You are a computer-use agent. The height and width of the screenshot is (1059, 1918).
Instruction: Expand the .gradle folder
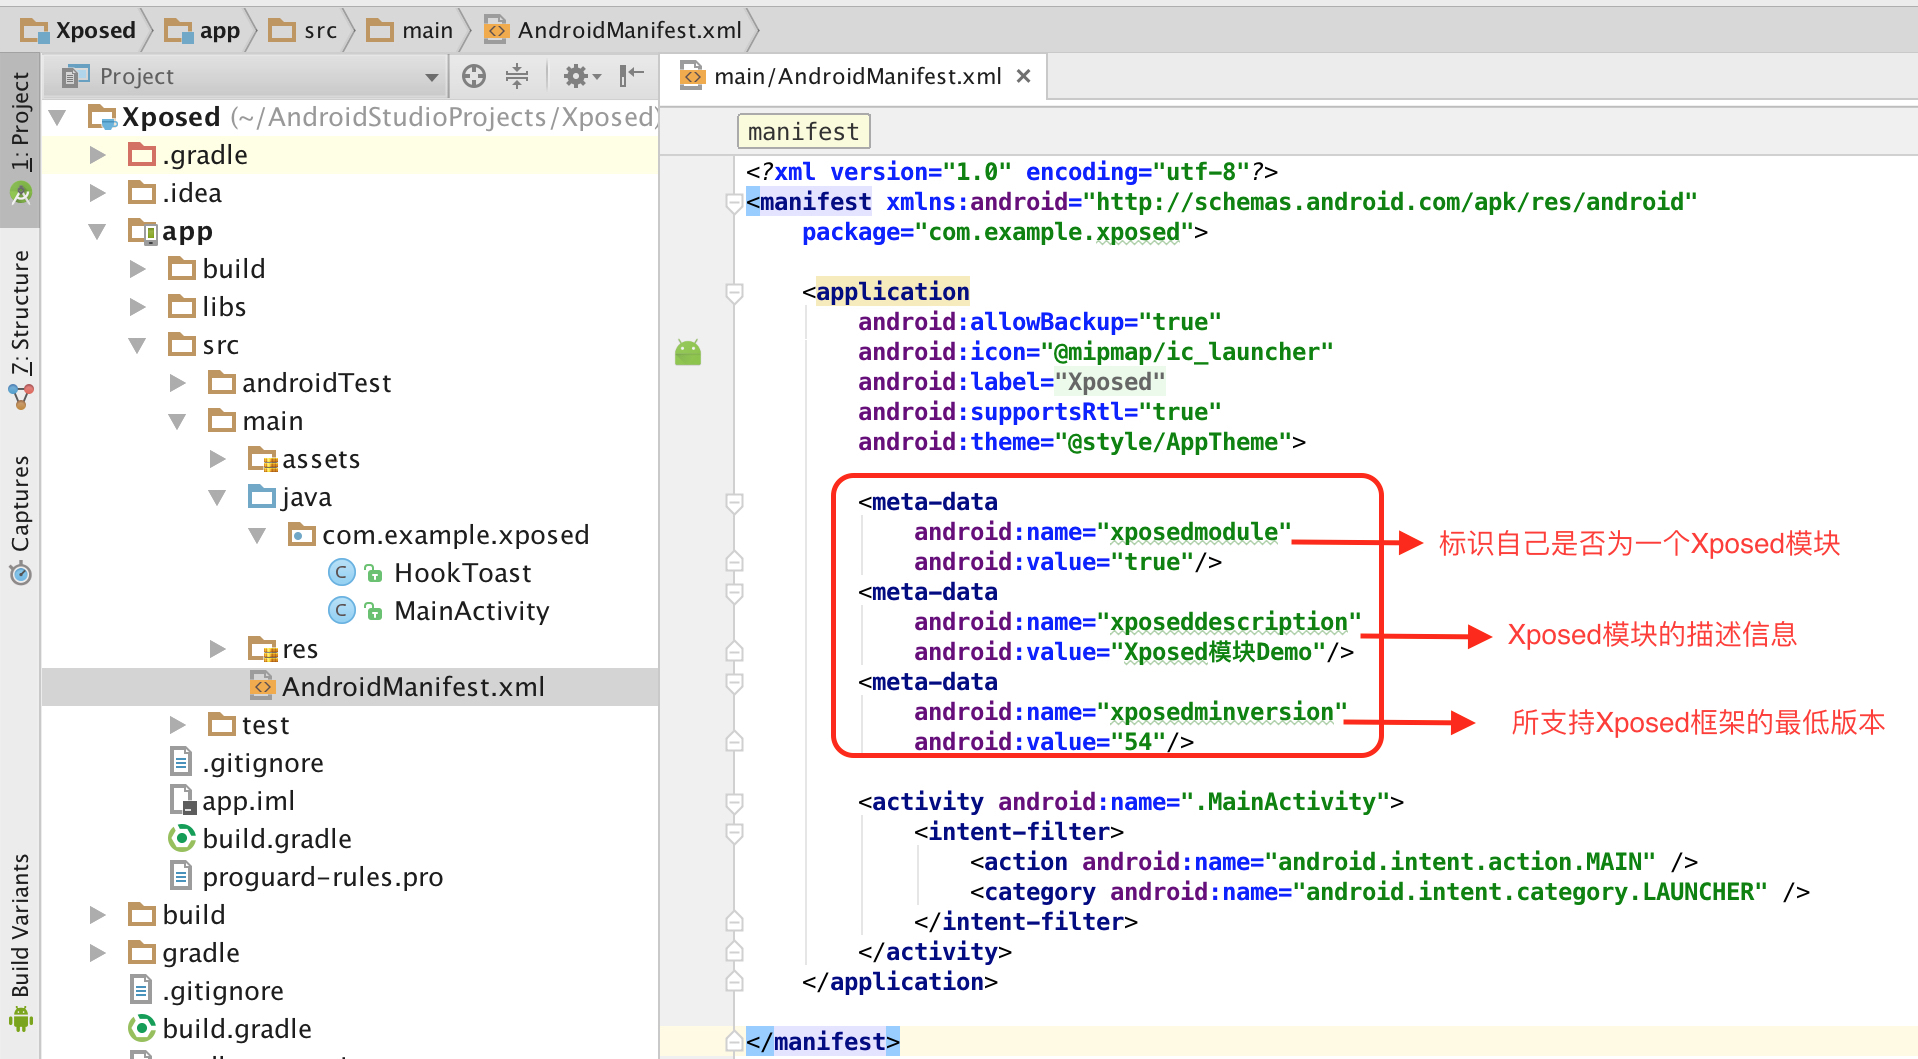[98, 155]
